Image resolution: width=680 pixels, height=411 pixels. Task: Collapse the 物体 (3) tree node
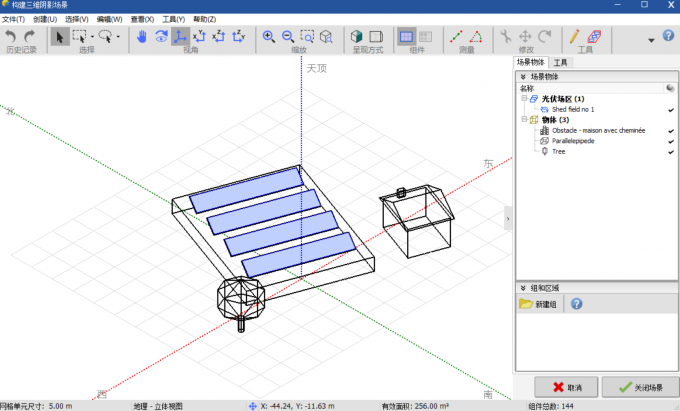(522, 120)
